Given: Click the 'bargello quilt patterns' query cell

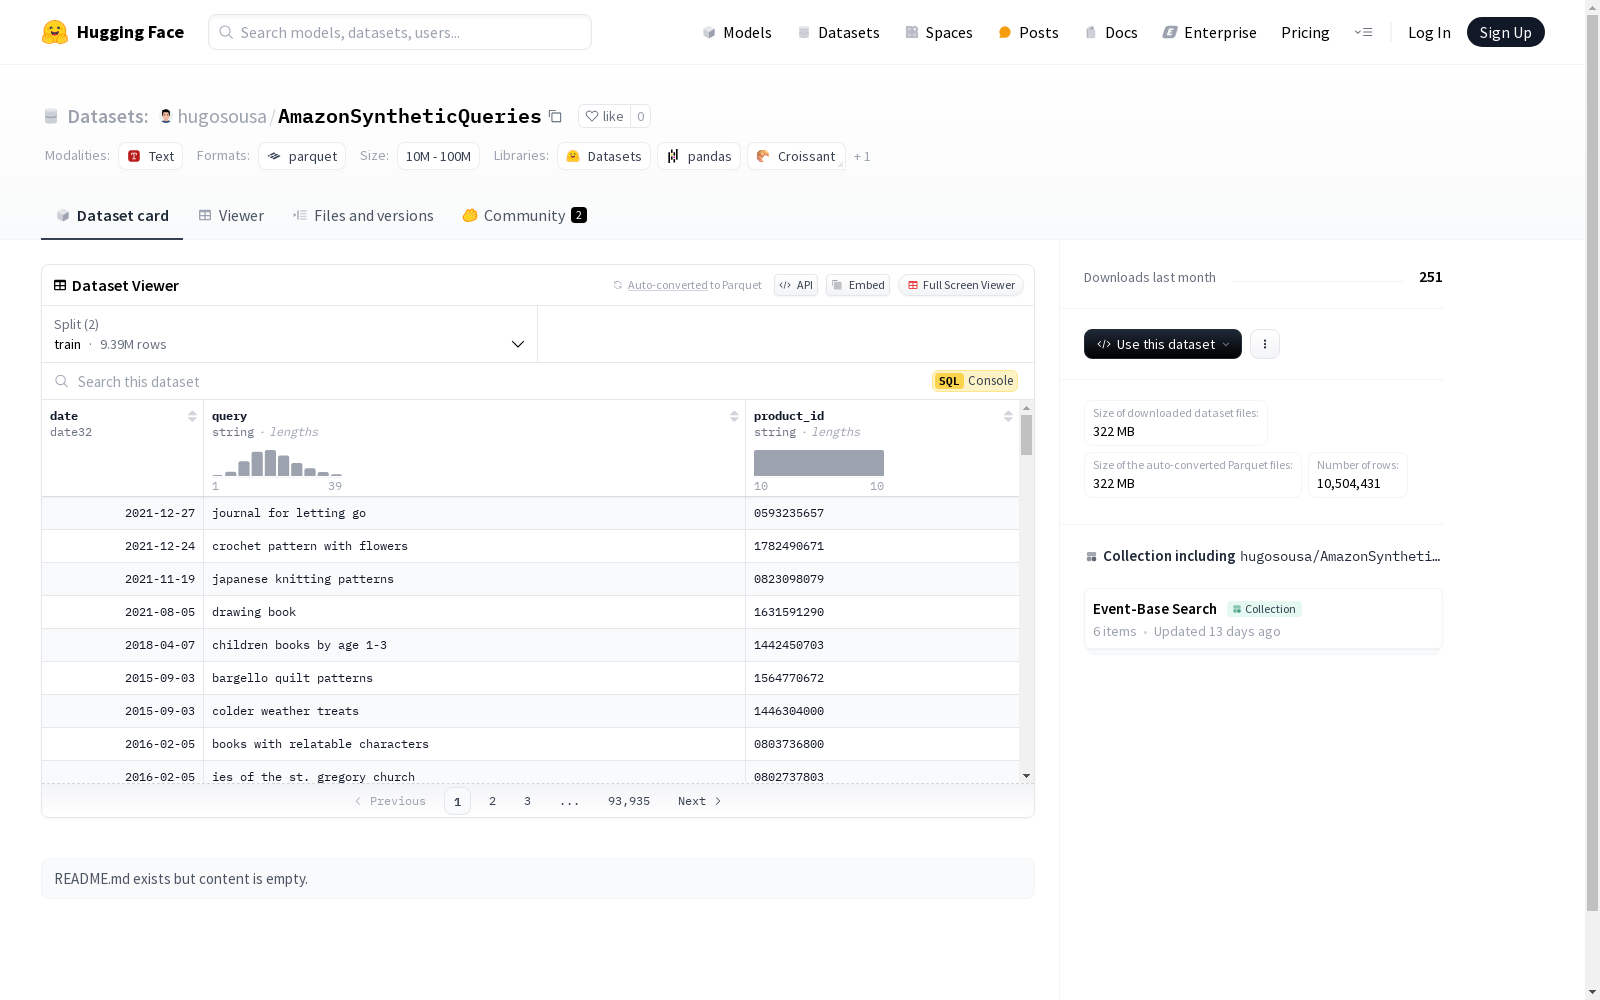Looking at the screenshot, I should 474,678.
